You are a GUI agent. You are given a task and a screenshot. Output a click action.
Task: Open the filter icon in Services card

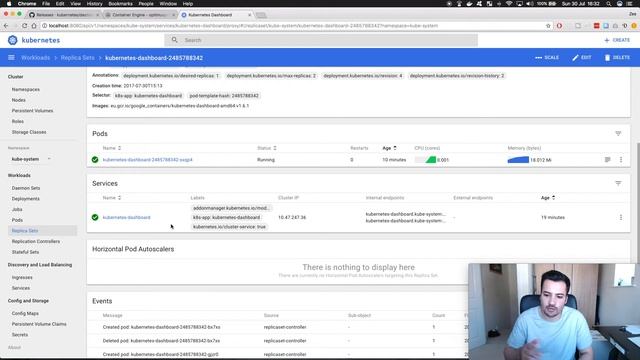click(618, 183)
